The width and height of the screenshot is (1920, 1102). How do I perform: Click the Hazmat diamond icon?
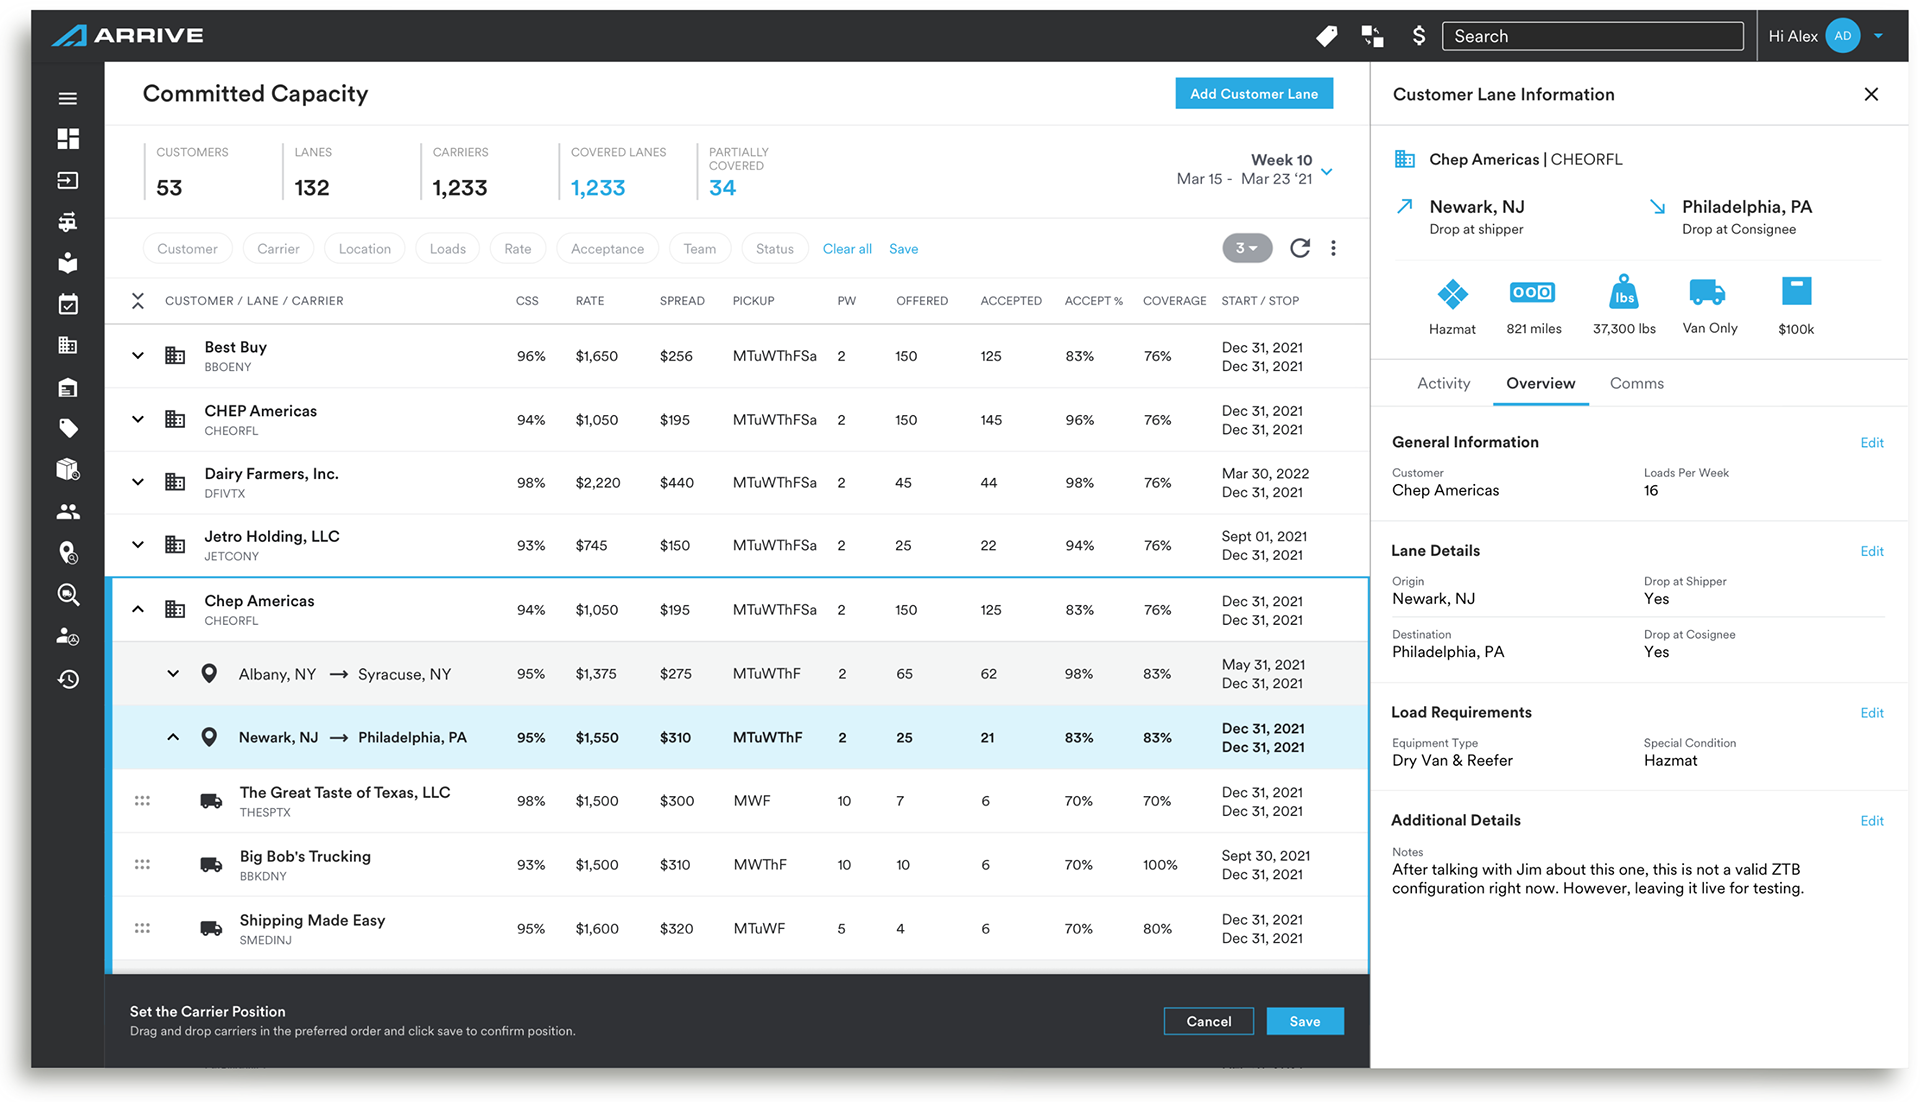coord(1452,294)
